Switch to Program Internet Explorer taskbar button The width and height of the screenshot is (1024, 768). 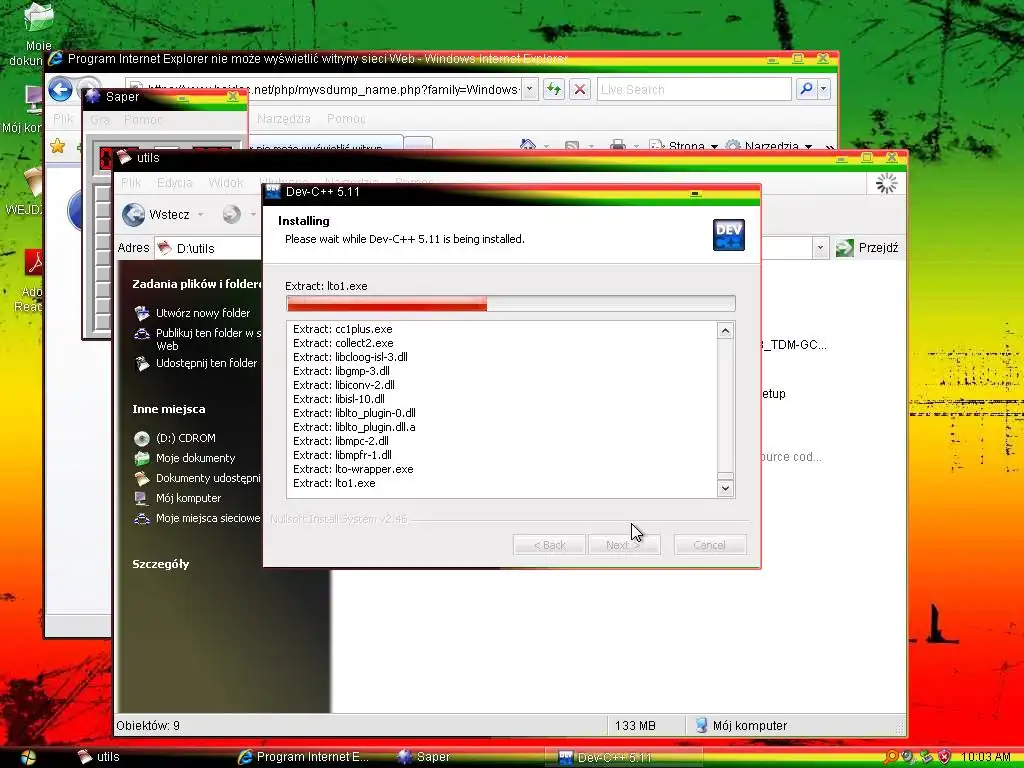pos(304,757)
